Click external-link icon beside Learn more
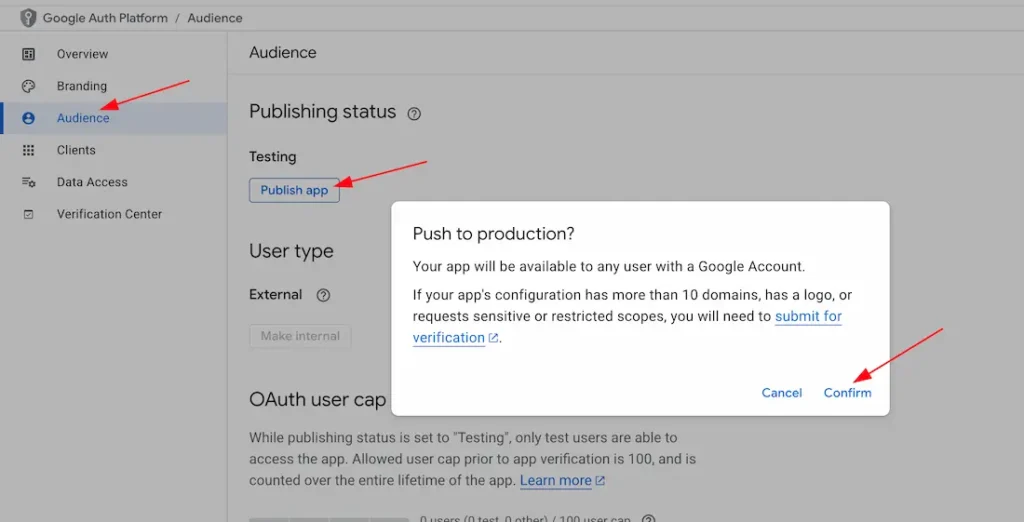1024x522 pixels. 600,481
